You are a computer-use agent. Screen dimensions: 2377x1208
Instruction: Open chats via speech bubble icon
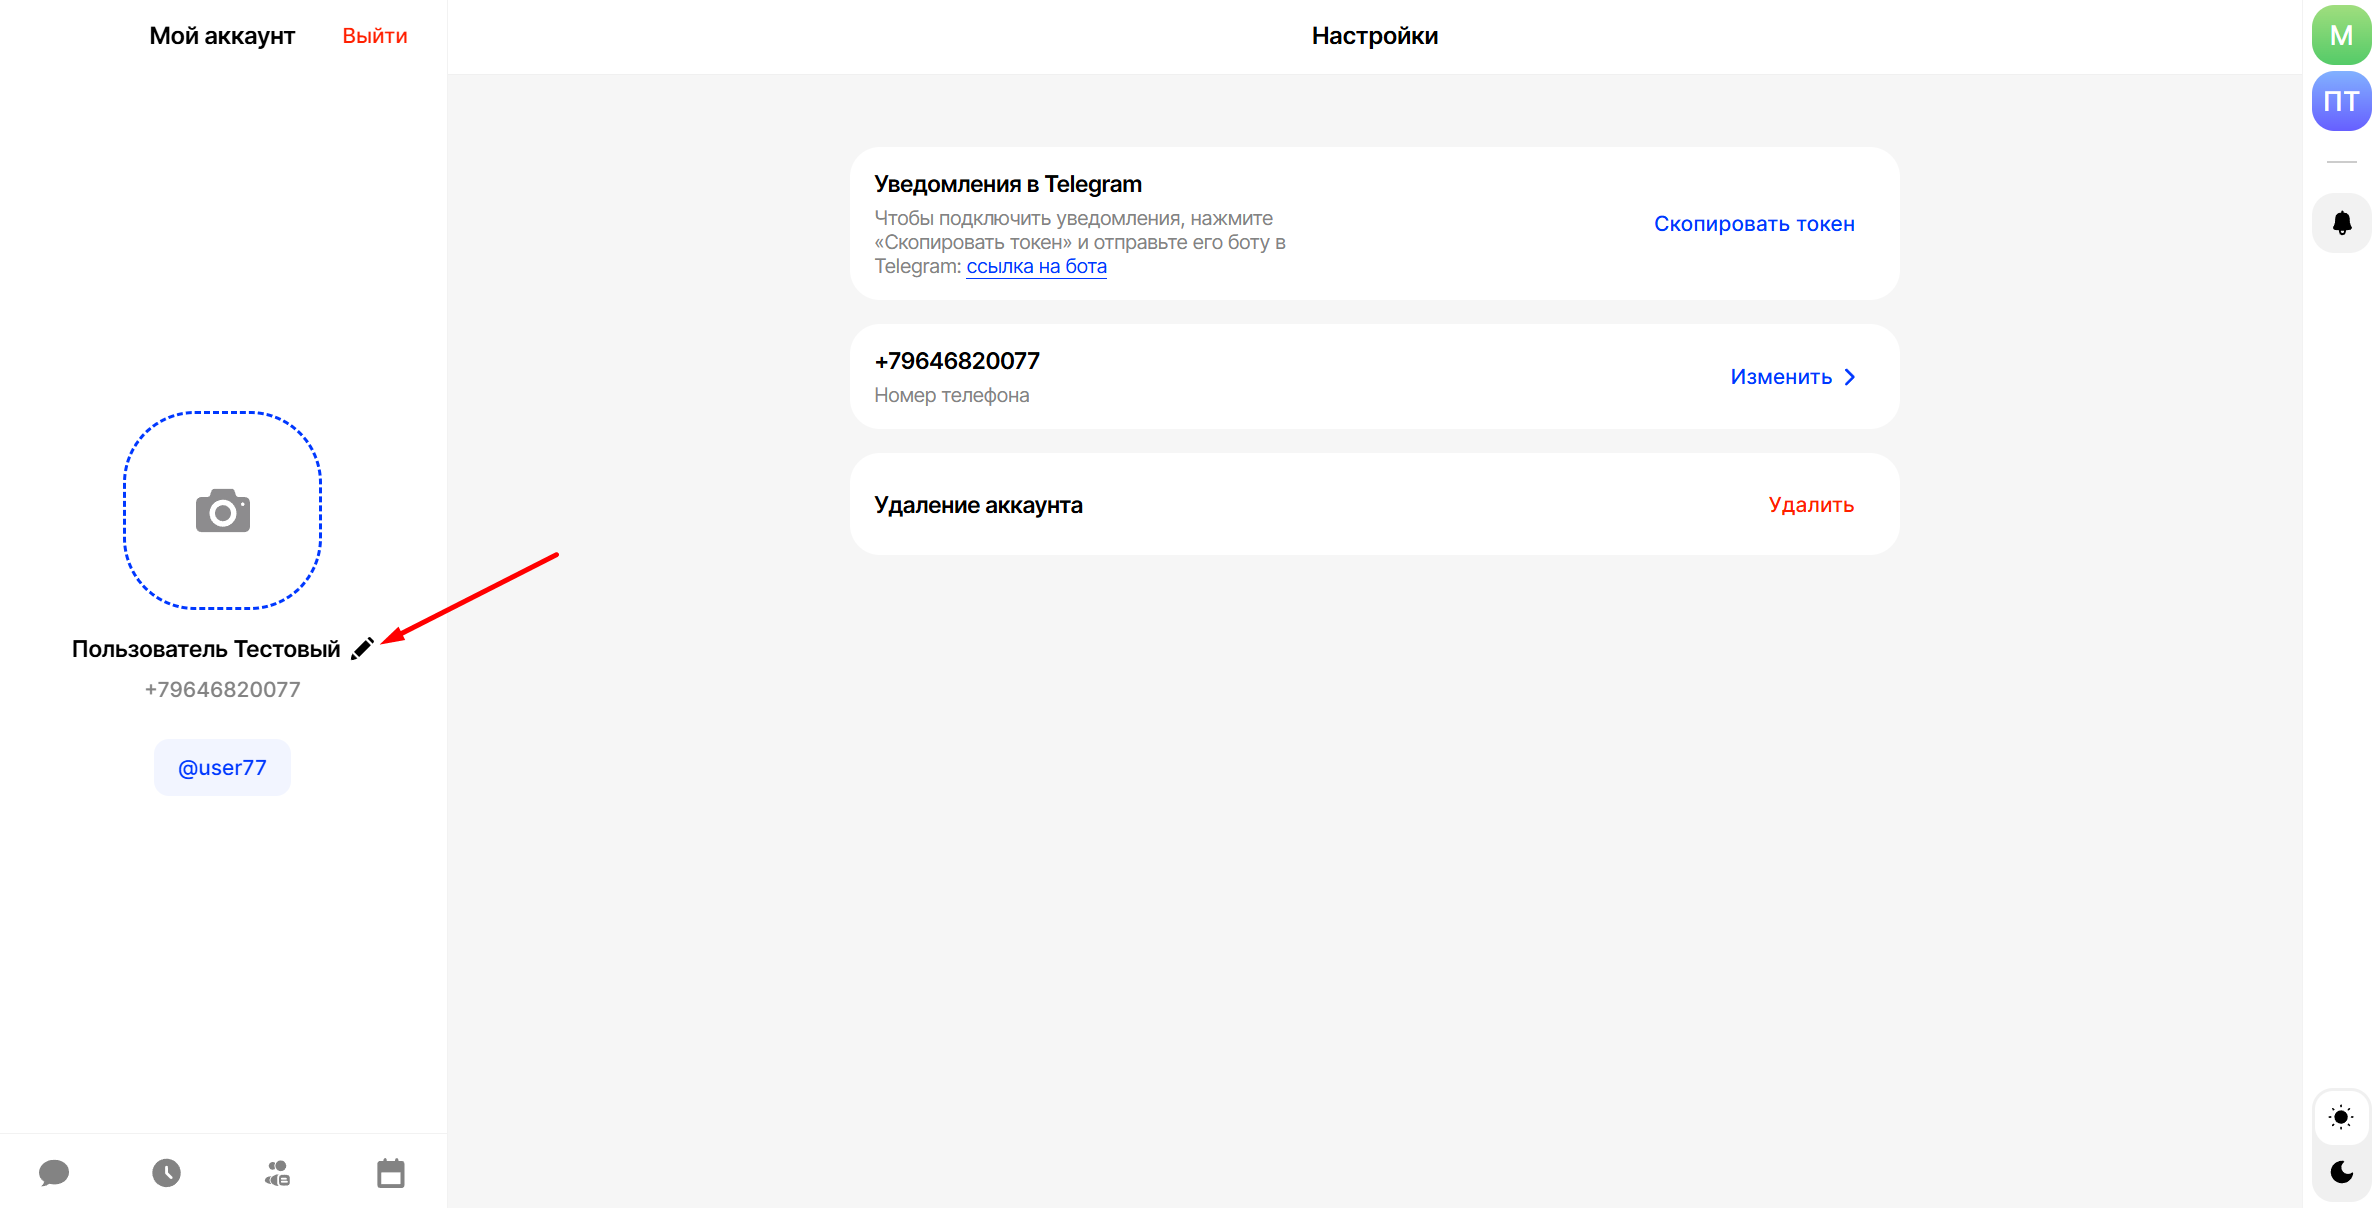pos(54,1172)
